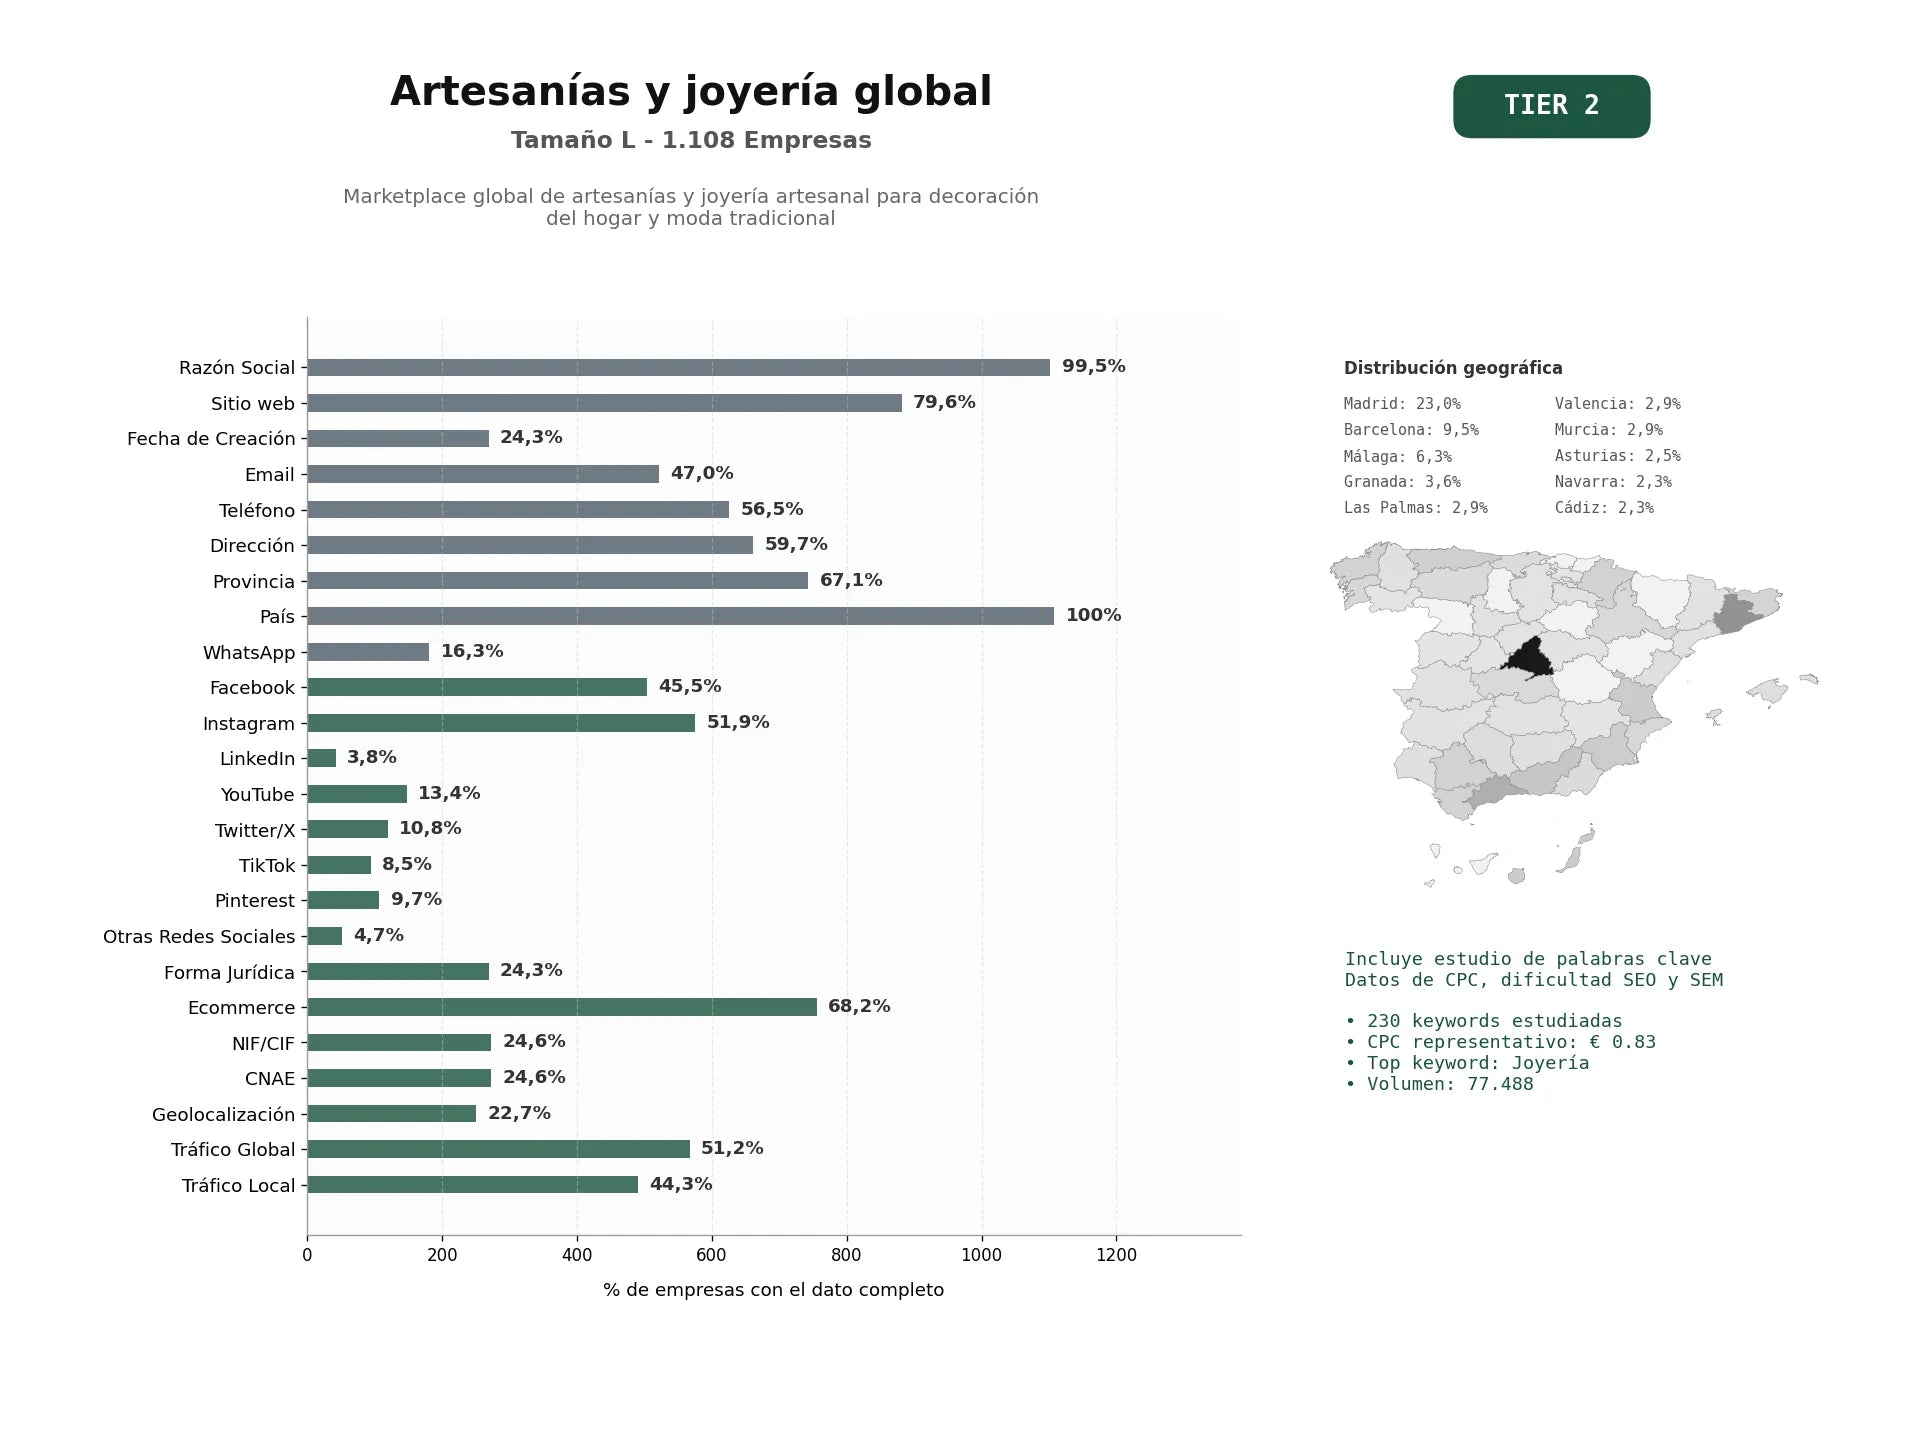
Task: Click the Provincia label
Action: click(x=254, y=582)
